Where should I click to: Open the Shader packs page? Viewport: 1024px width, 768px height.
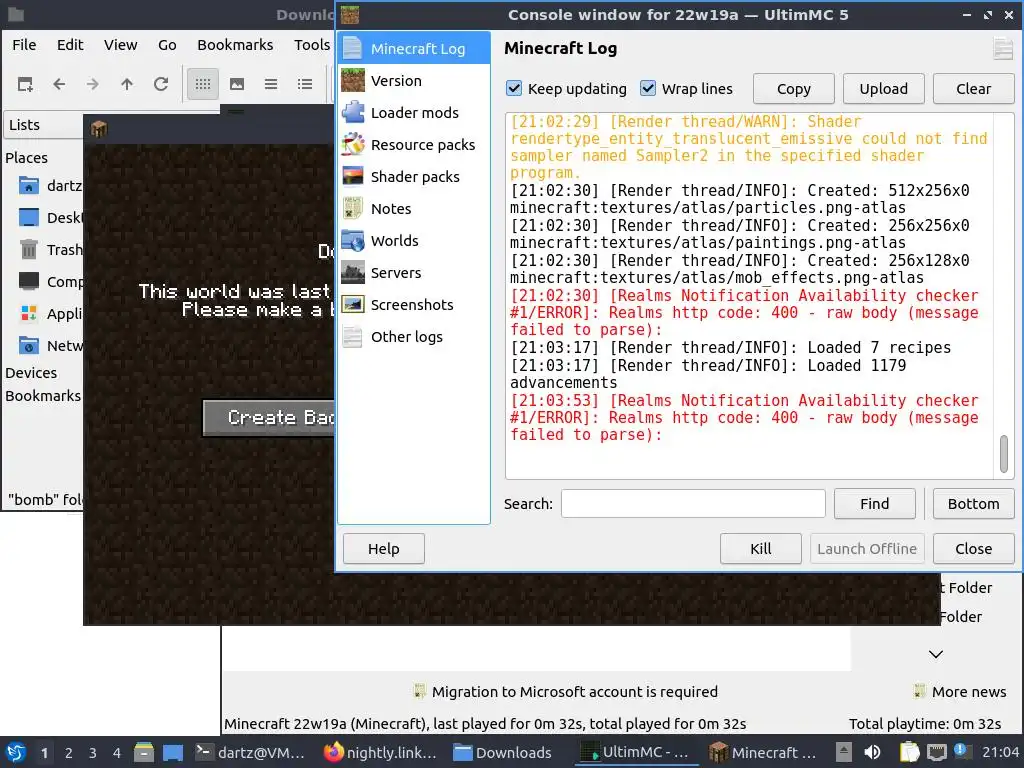point(413,177)
